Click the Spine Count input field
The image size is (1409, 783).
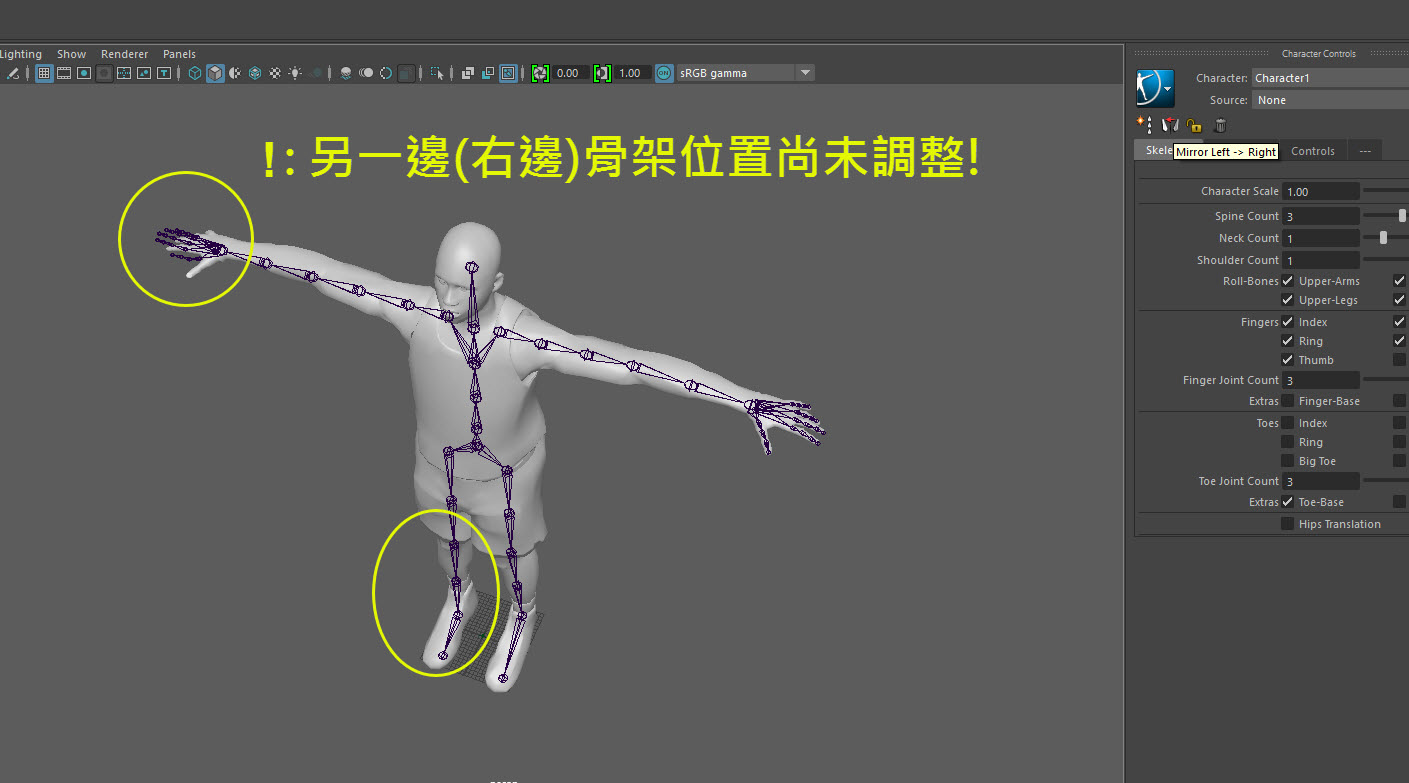click(1320, 216)
